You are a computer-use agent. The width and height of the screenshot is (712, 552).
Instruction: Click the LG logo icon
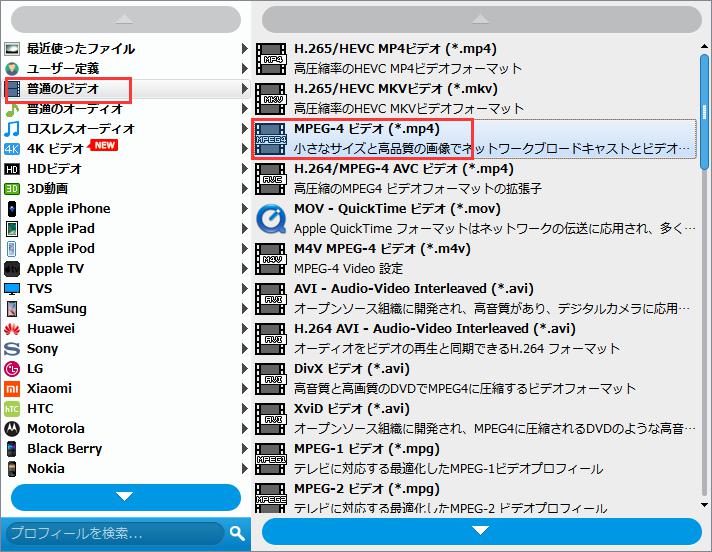pyautogui.click(x=12, y=369)
